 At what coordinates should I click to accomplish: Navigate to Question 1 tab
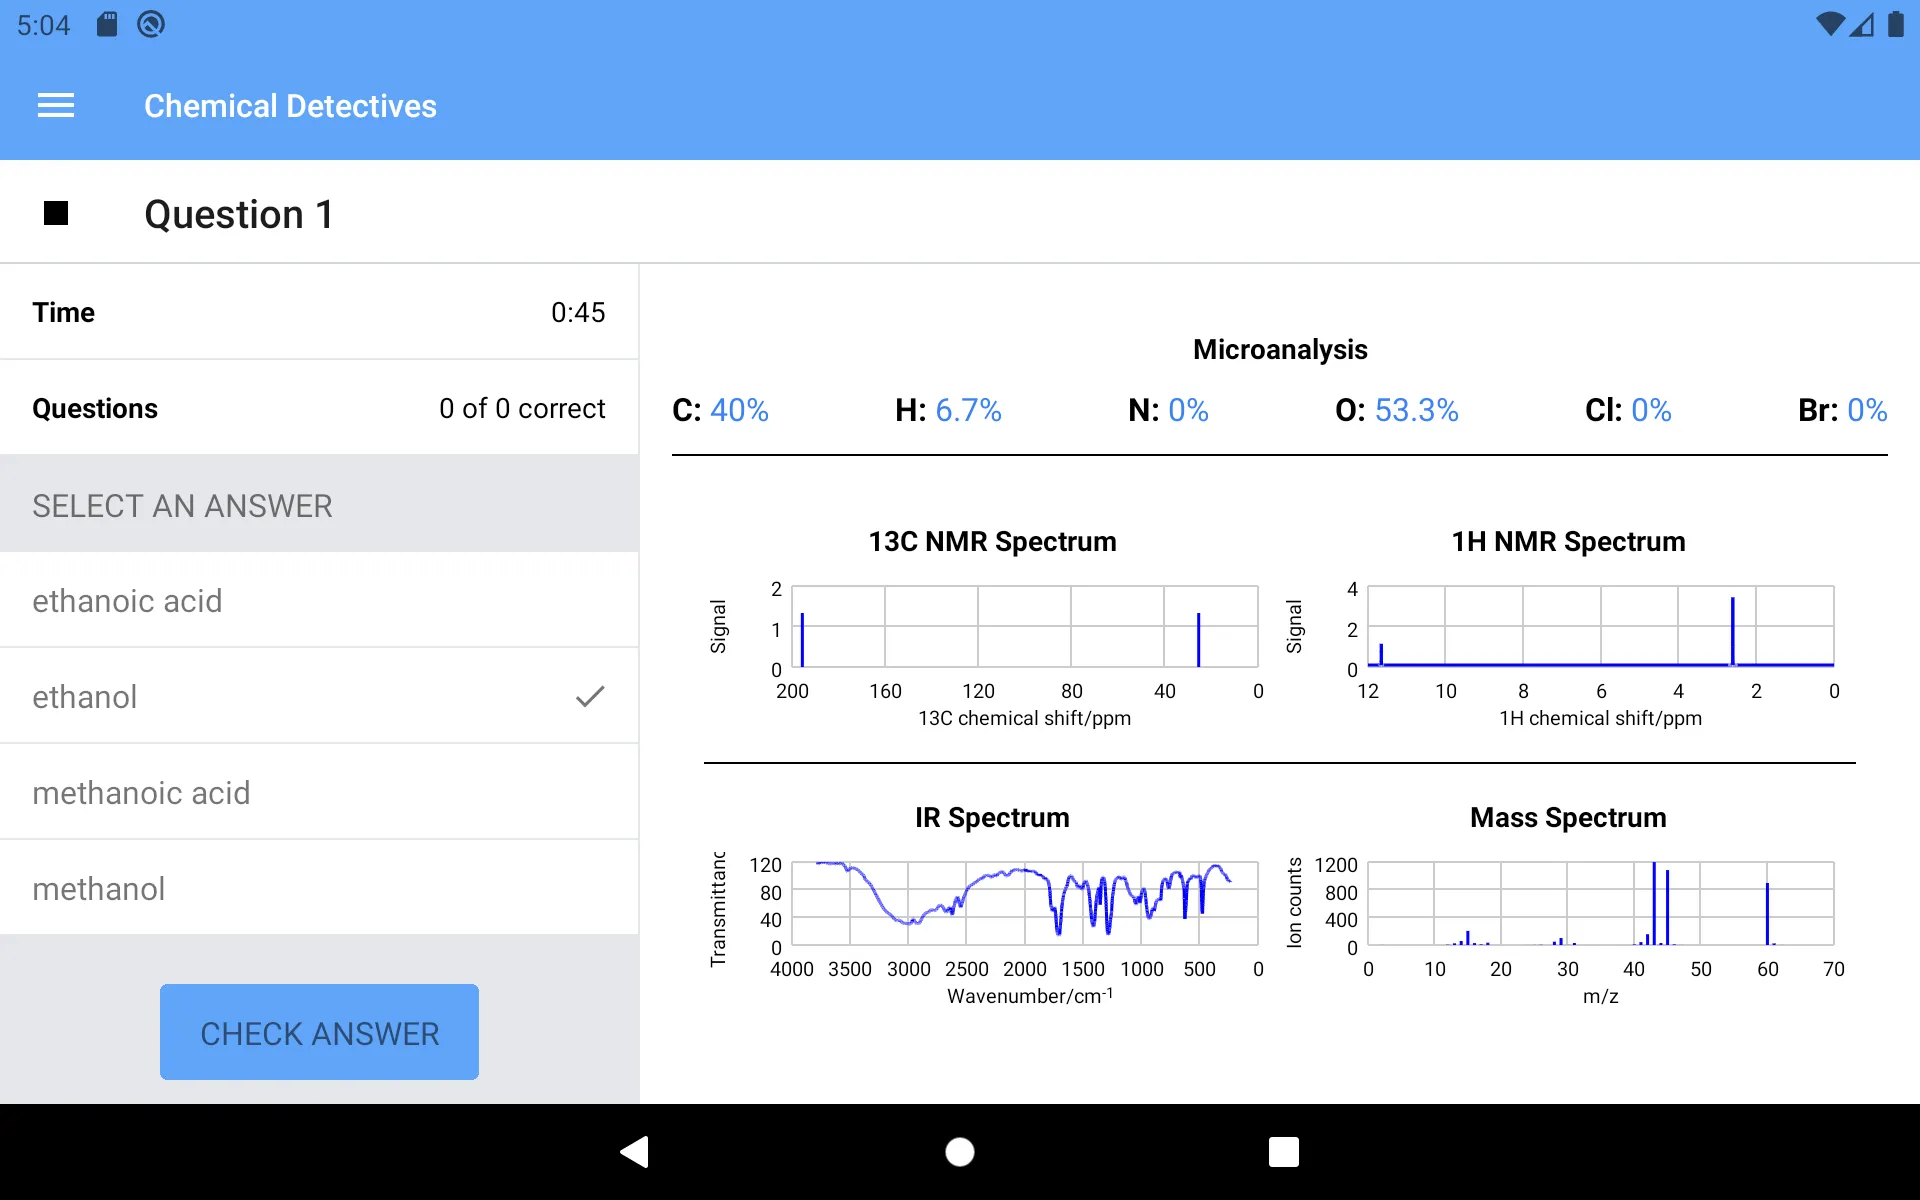tap(241, 214)
